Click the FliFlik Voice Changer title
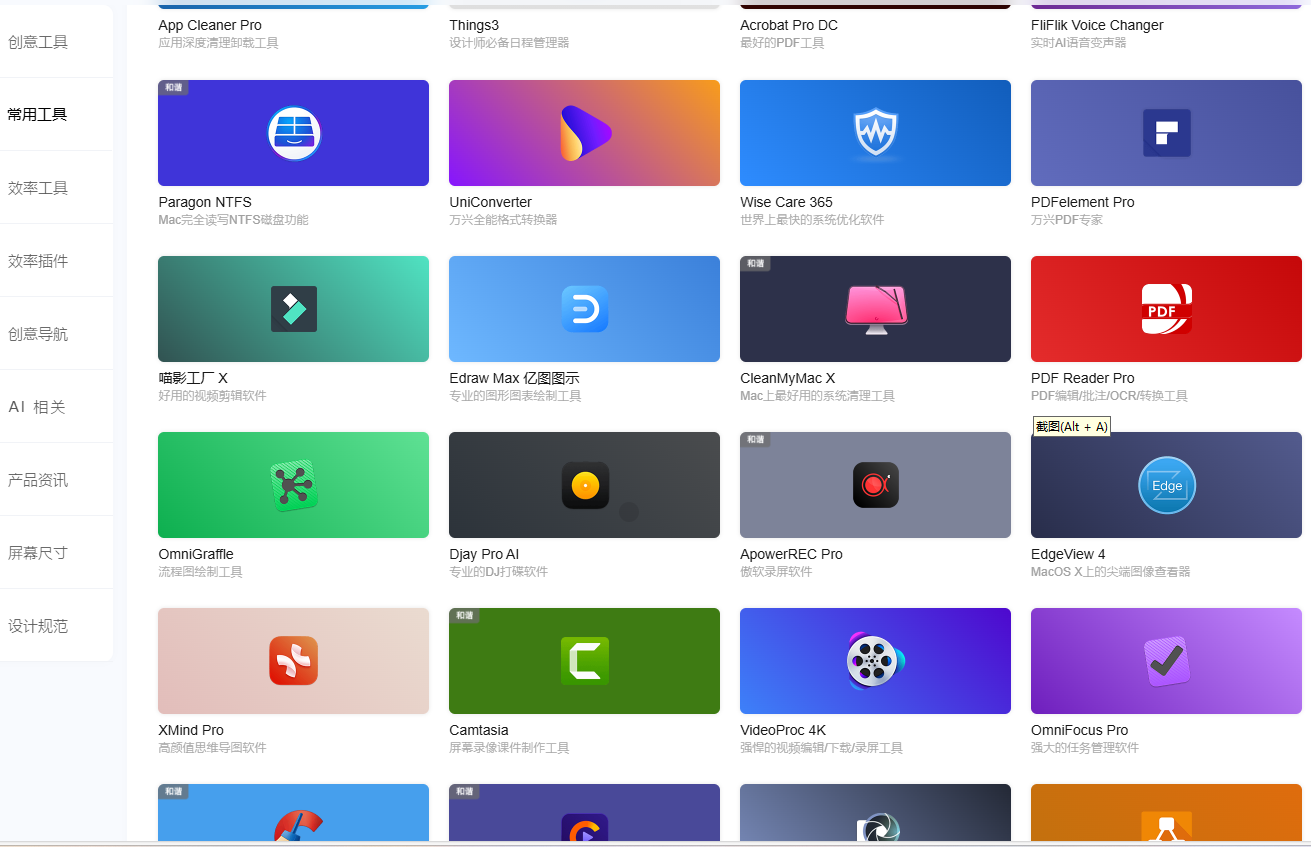 (1097, 25)
